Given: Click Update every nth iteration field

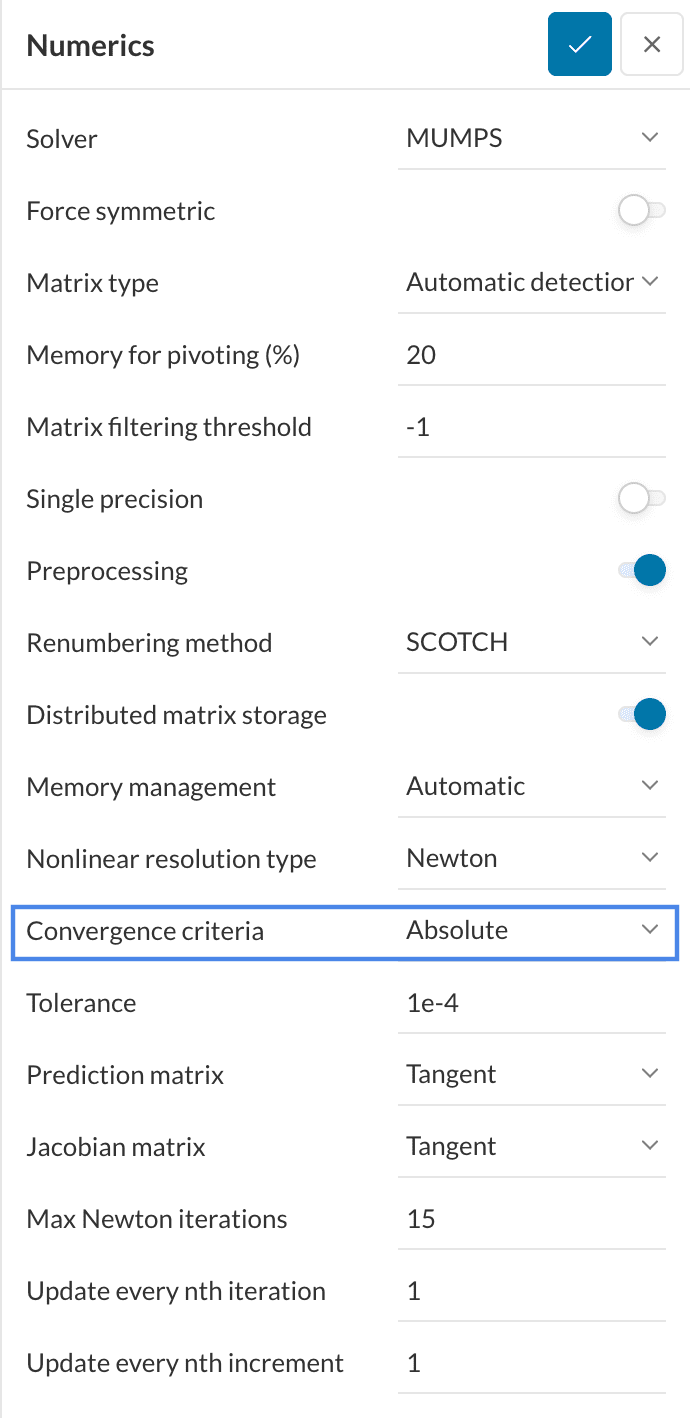Looking at the screenshot, I should (x=531, y=1291).
